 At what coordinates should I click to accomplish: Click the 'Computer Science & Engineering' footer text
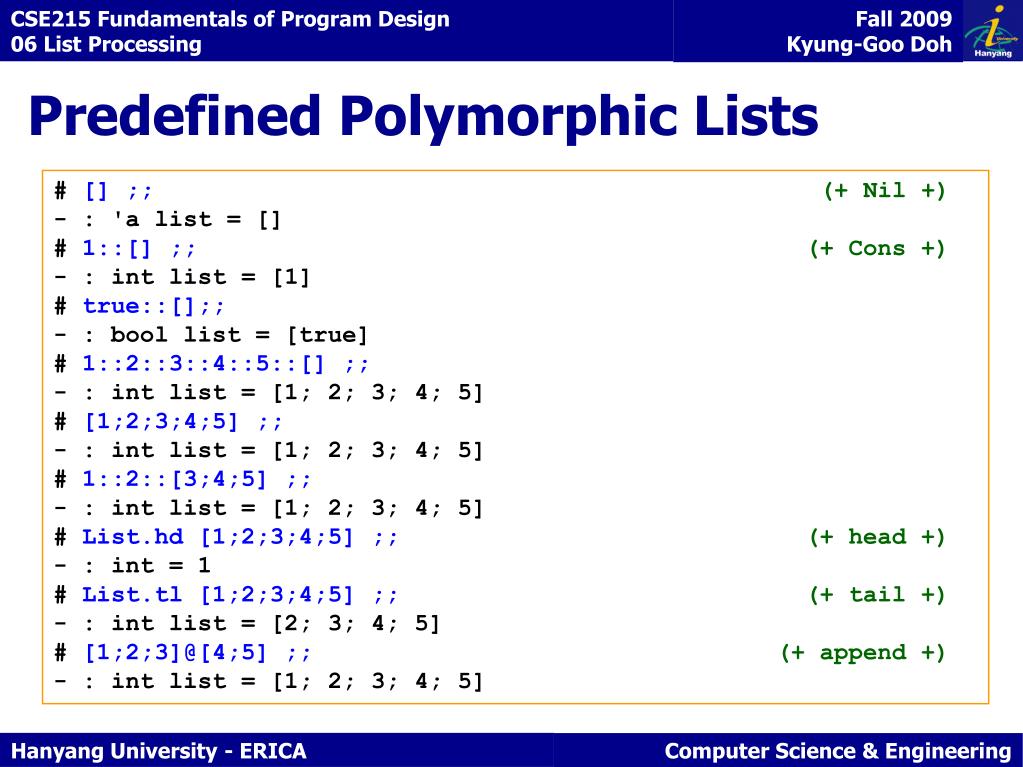(x=838, y=751)
